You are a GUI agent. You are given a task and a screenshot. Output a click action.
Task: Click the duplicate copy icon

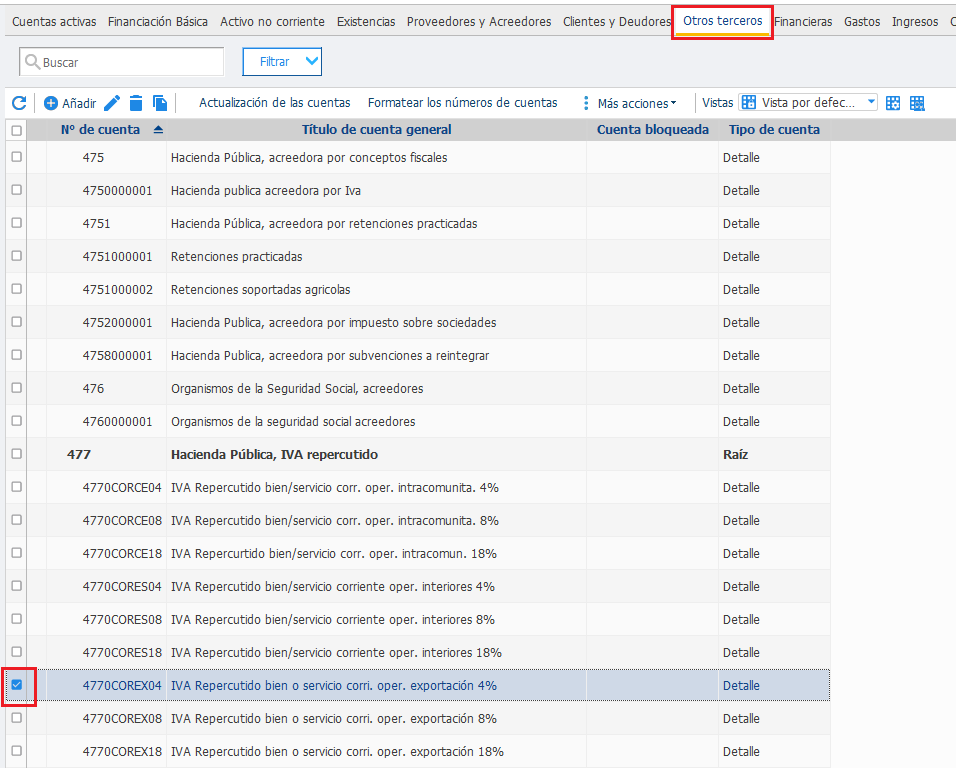tap(160, 104)
